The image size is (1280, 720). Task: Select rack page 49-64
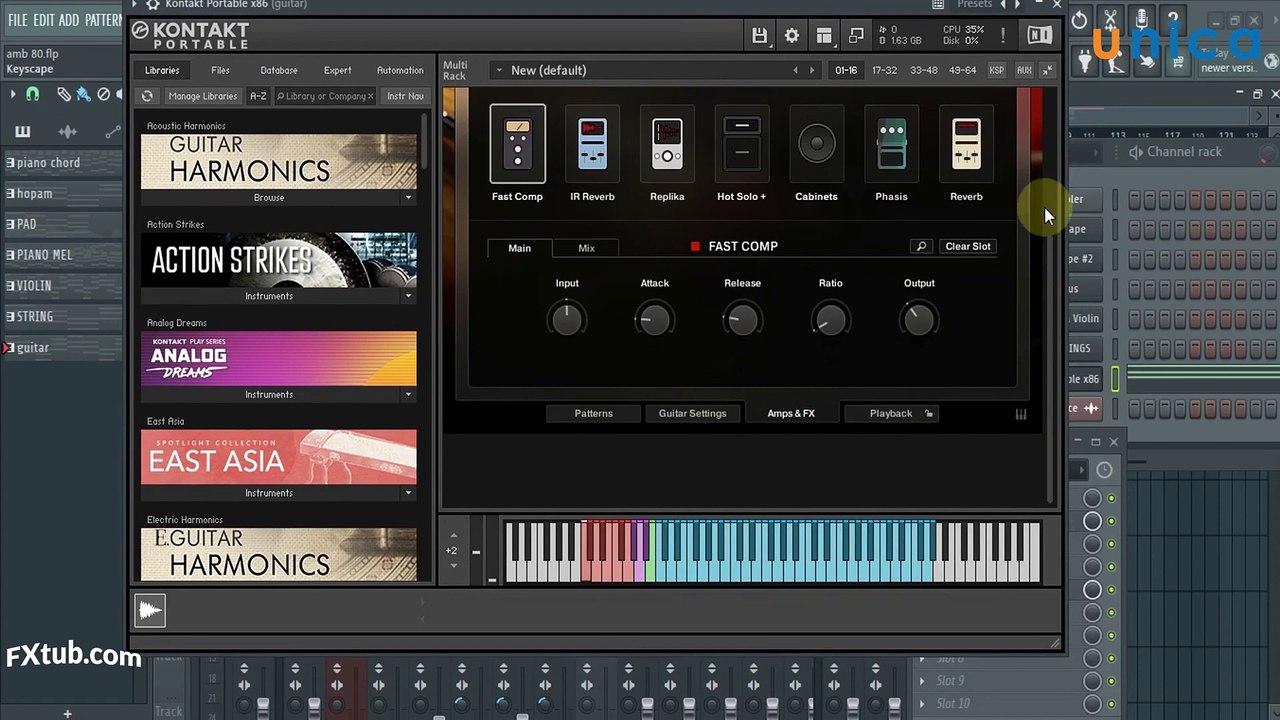coord(962,70)
